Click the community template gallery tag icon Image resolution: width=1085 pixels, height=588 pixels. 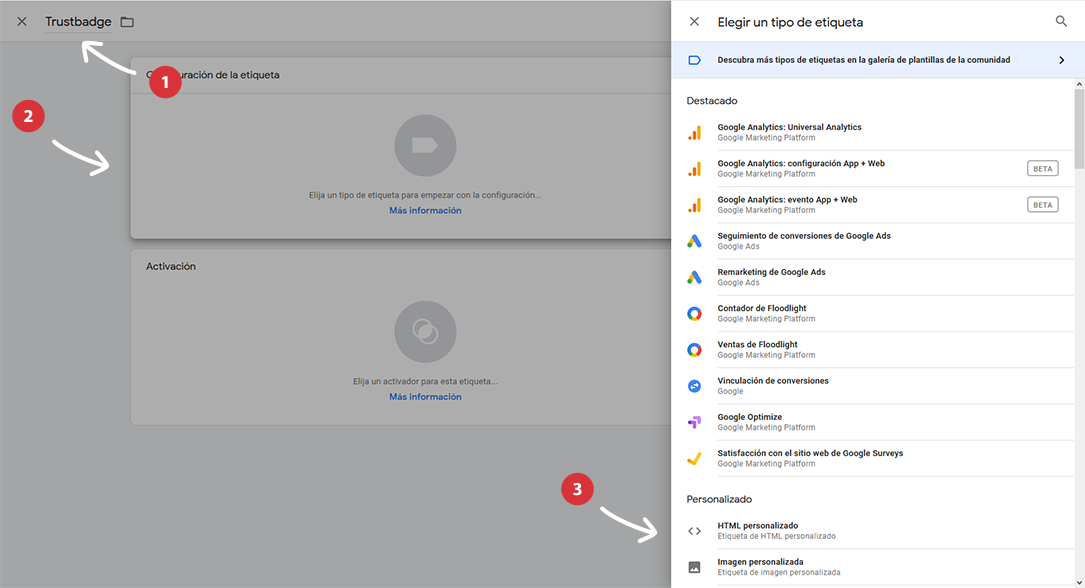(x=694, y=60)
